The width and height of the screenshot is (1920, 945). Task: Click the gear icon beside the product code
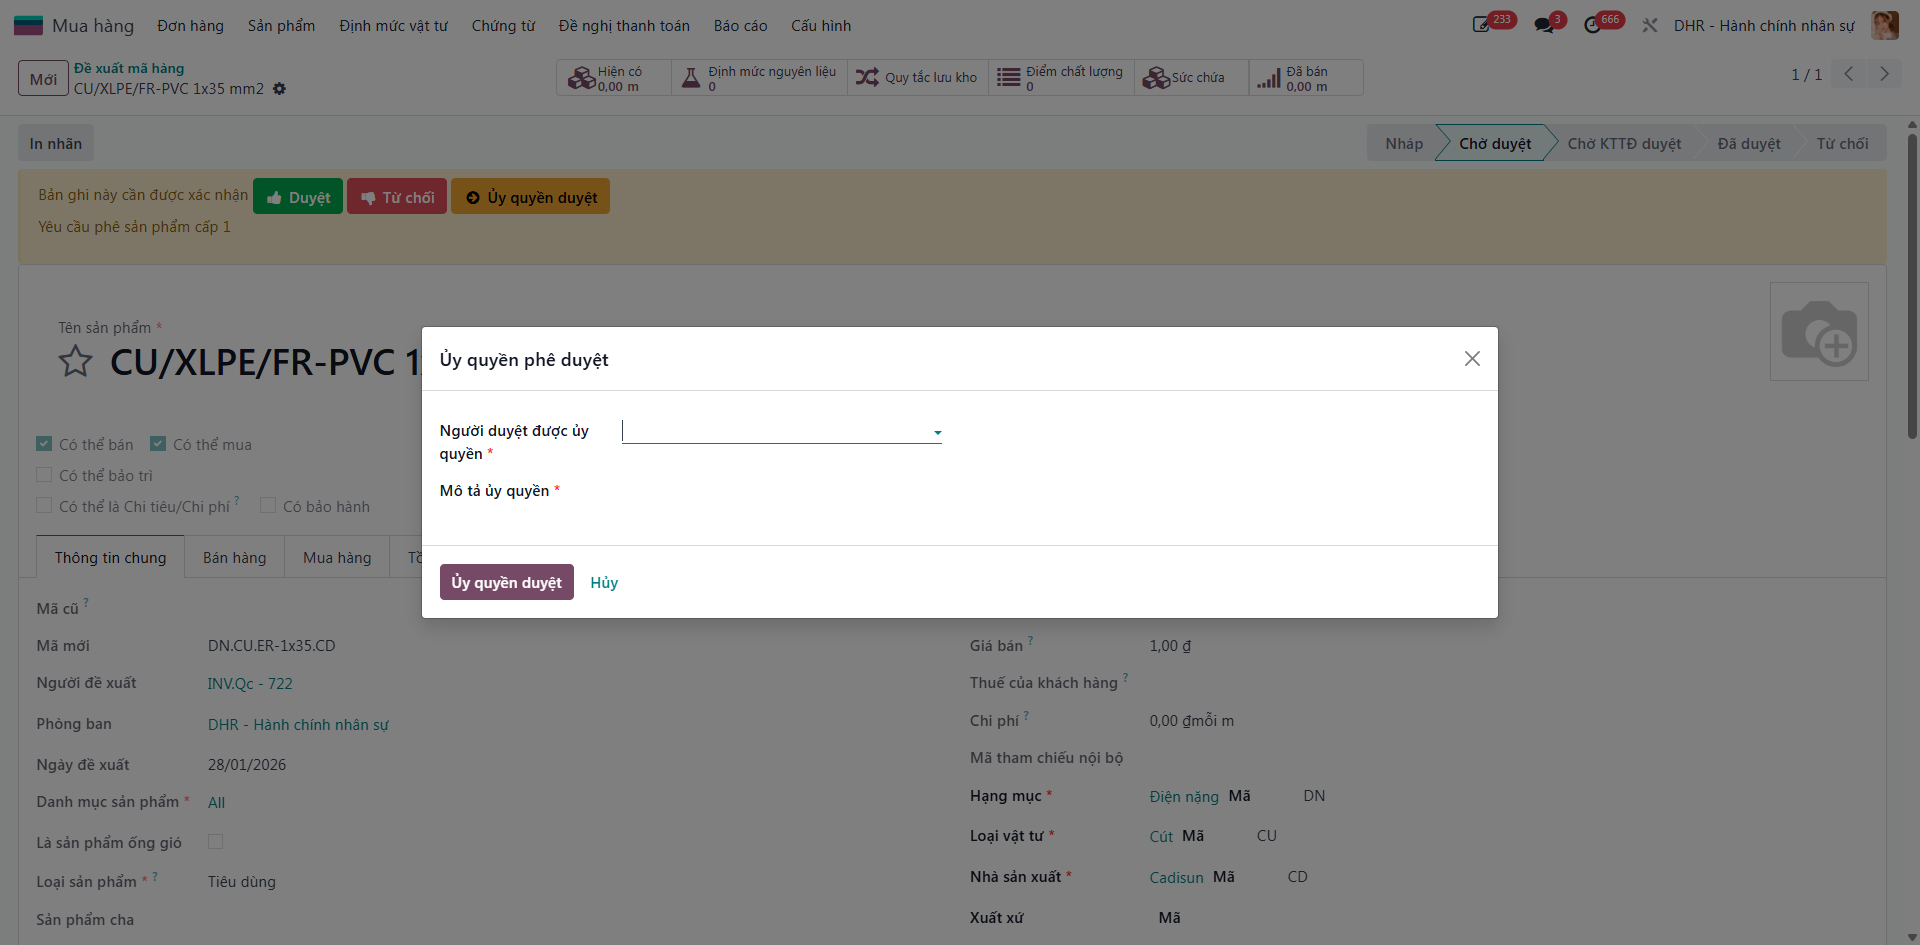click(x=279, y=89)
